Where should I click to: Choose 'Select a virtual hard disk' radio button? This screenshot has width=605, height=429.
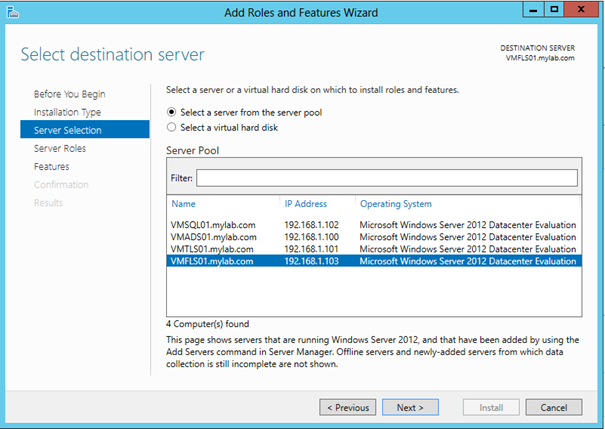[171, 127]
